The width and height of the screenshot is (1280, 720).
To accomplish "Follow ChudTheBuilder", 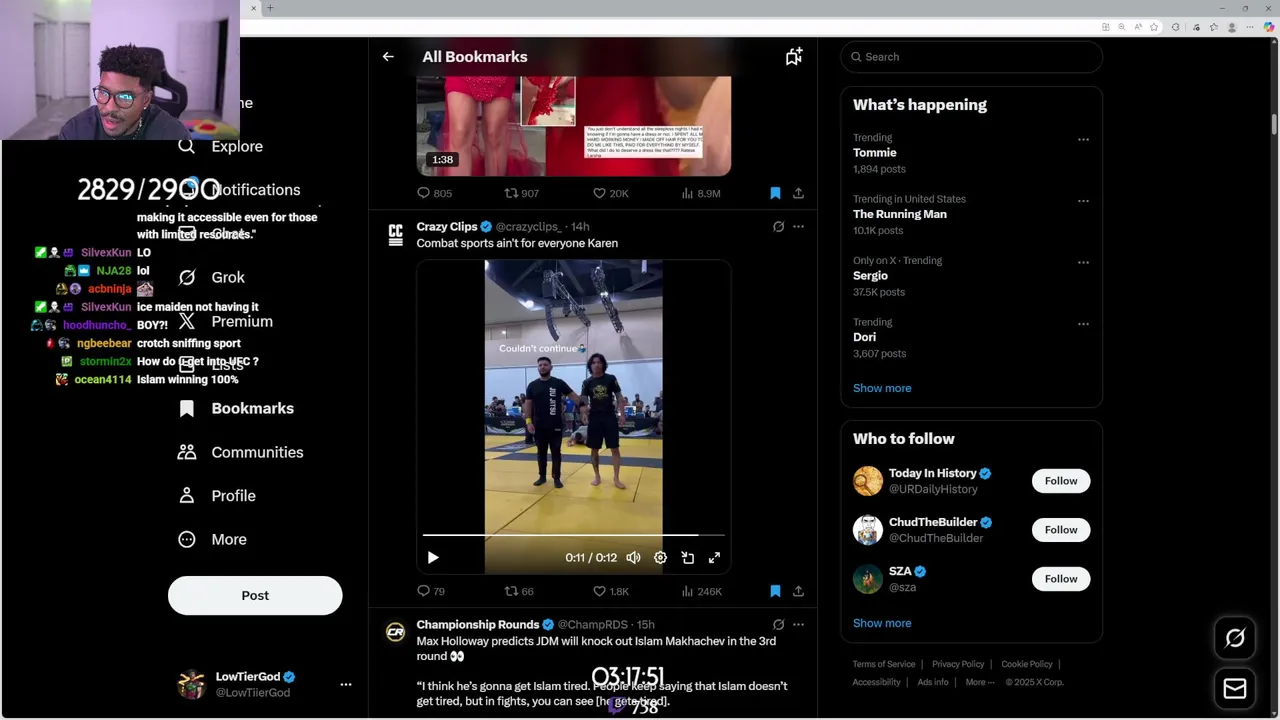I will click(x=1061, y=530).
